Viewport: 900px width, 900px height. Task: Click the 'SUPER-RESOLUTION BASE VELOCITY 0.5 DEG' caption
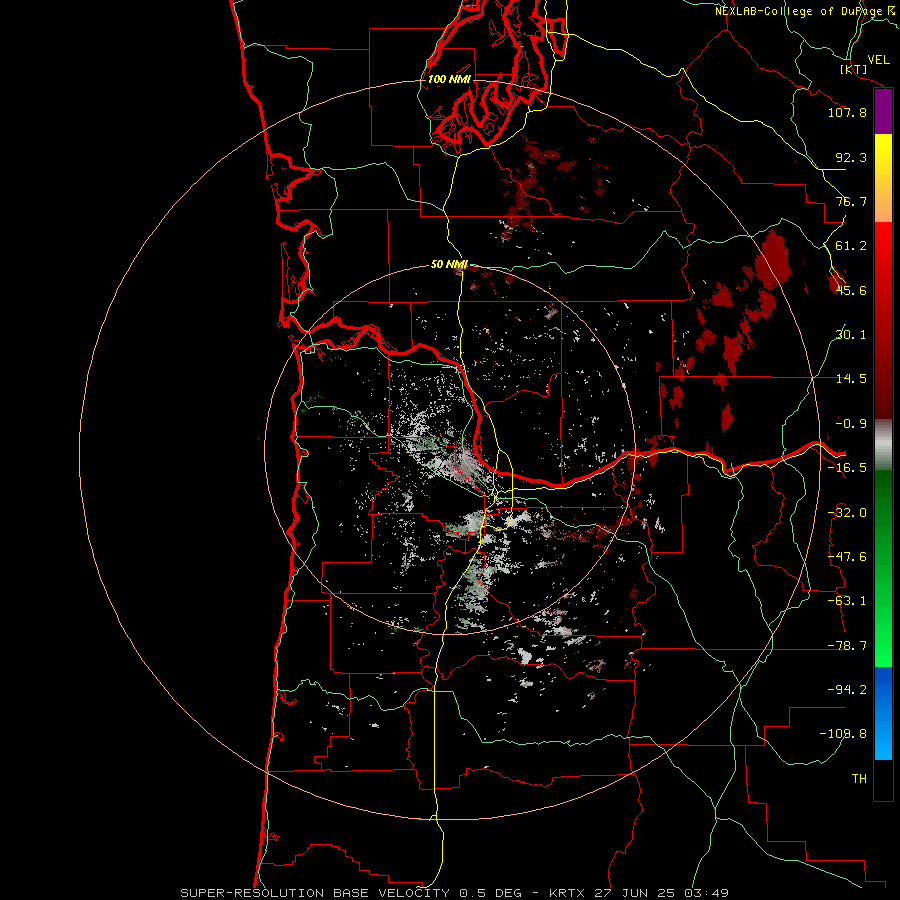pos(351,893)
